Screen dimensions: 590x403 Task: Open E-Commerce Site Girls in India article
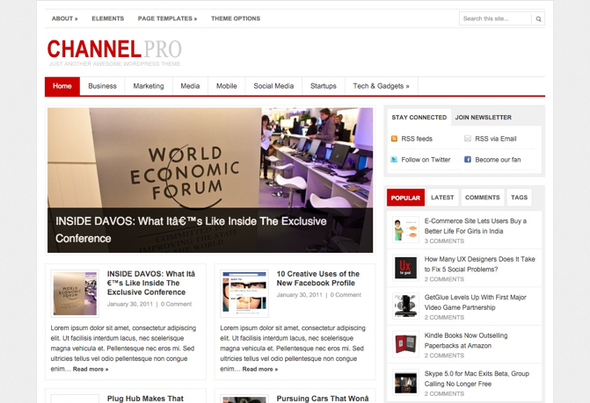tap(475, 226)
